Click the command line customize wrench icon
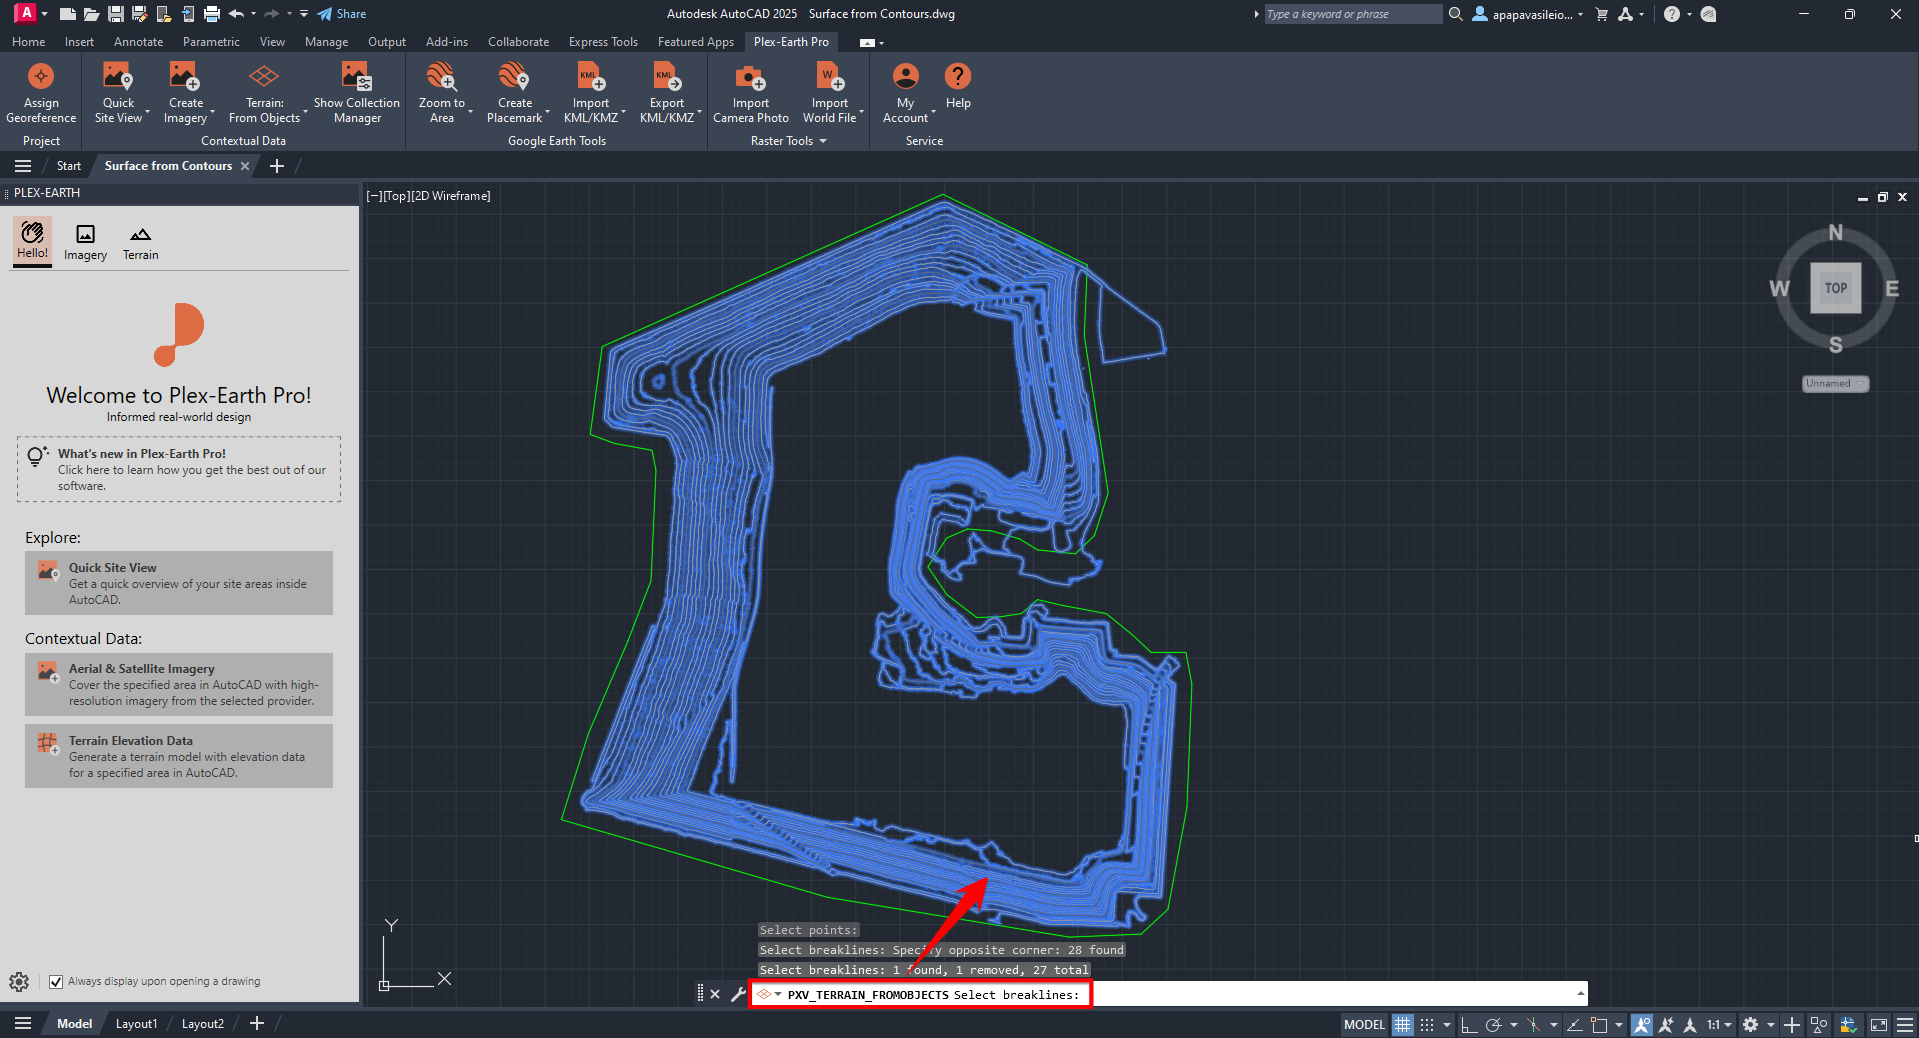1919x1038 pixels. coord(738,994)
